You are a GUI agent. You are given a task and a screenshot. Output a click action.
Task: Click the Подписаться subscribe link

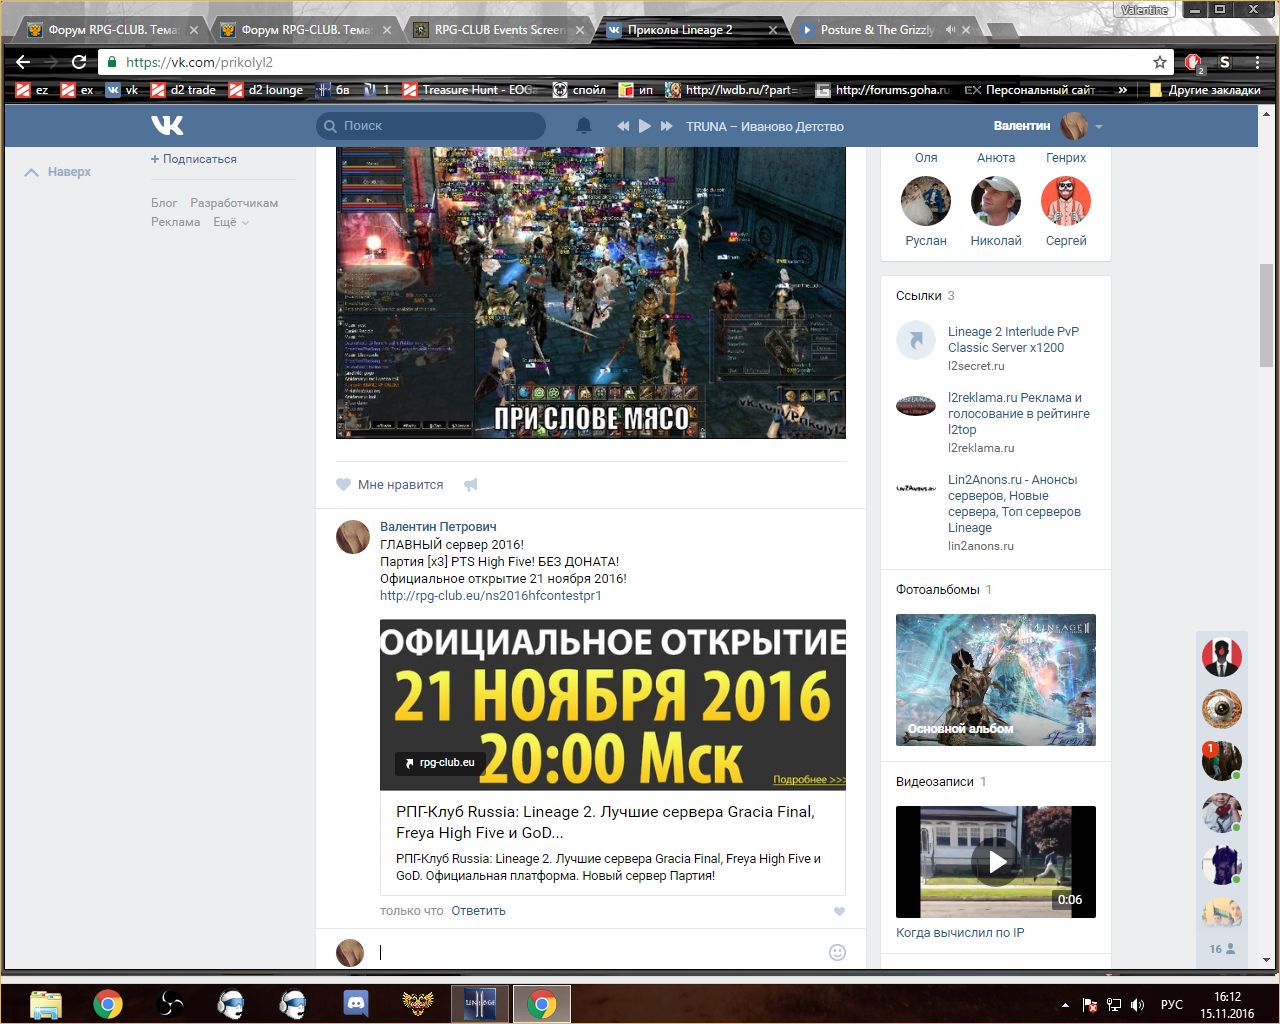194,159
